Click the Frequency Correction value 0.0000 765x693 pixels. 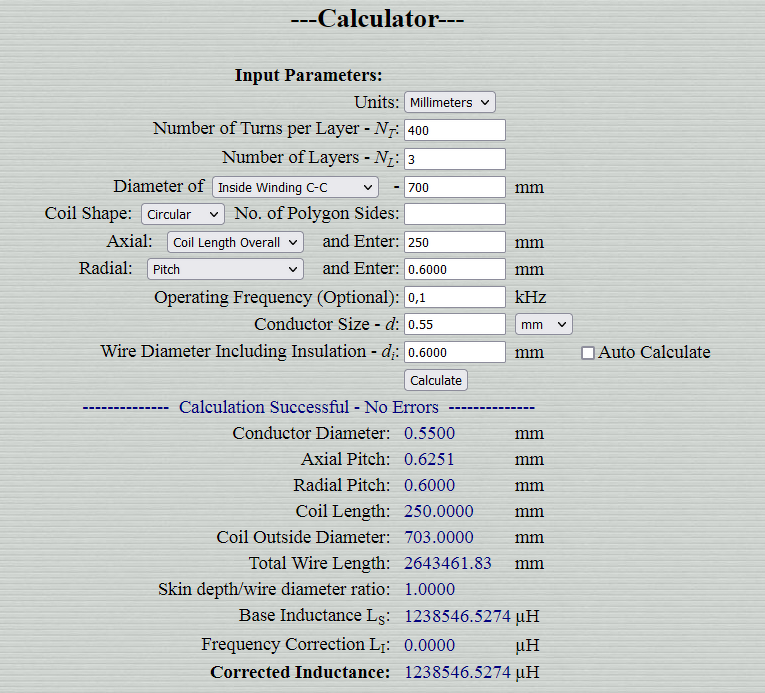click(x=429, y=645)
